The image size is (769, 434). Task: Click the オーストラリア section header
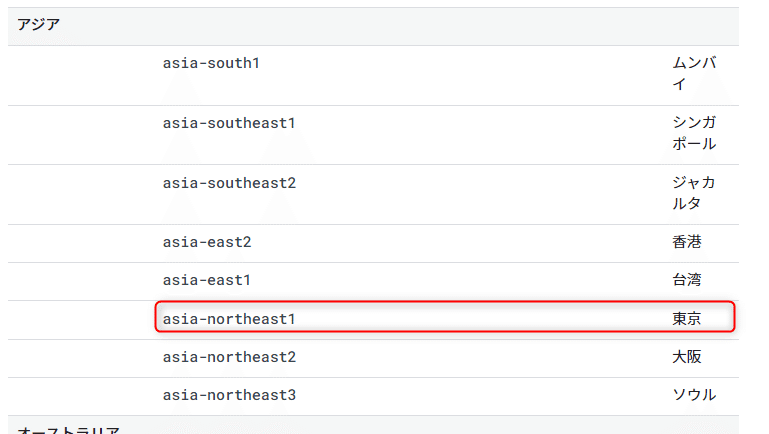click(x=69, y=430)
